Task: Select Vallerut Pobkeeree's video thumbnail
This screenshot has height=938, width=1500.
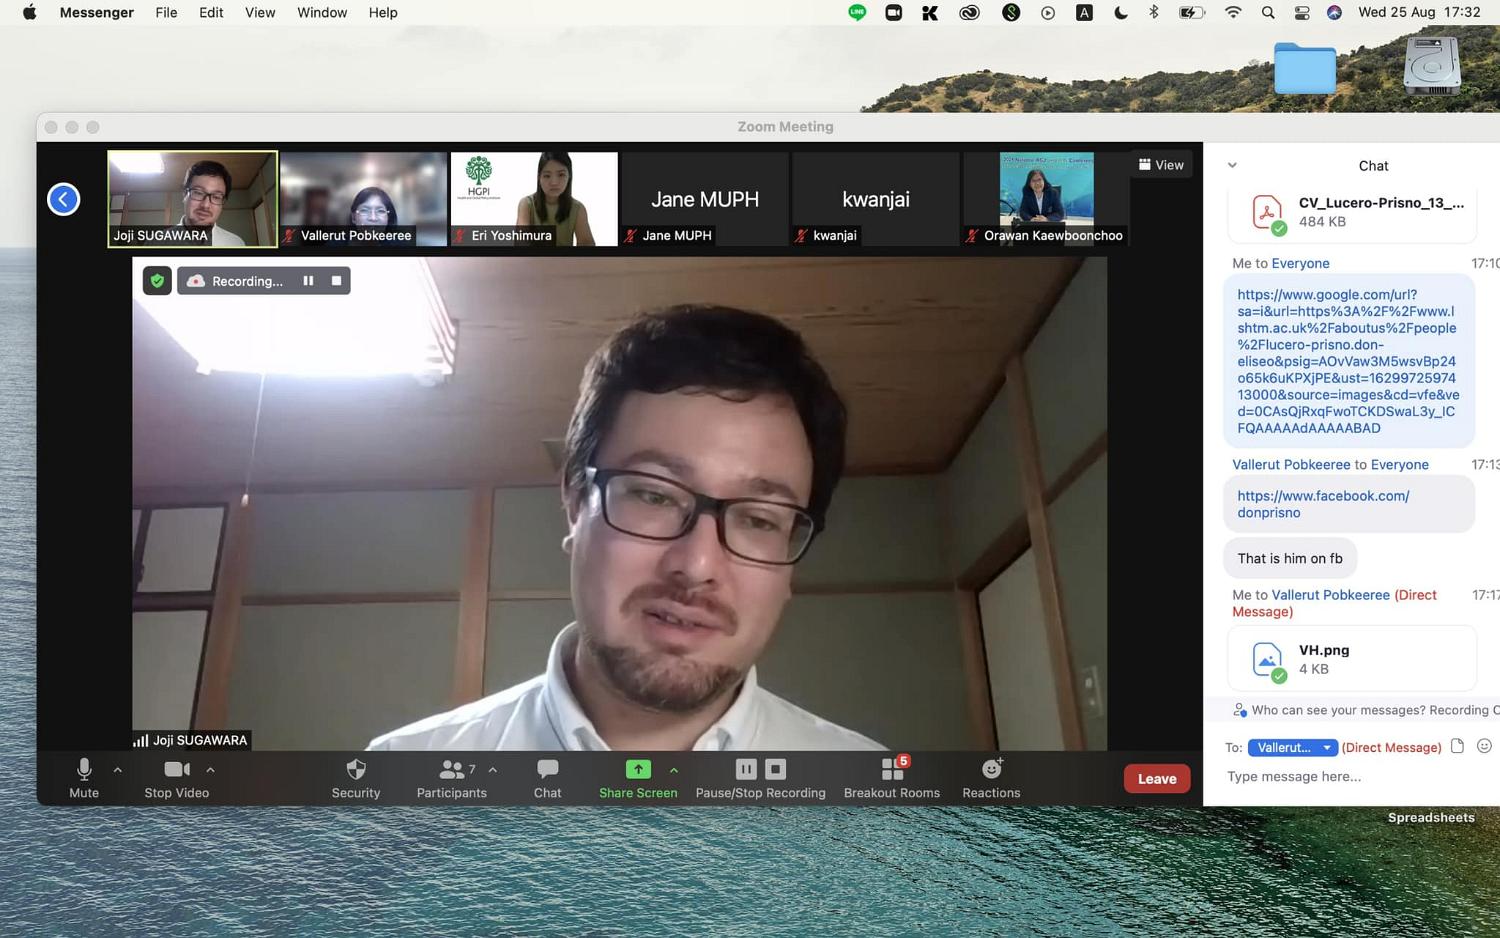Action: (363, 199)
